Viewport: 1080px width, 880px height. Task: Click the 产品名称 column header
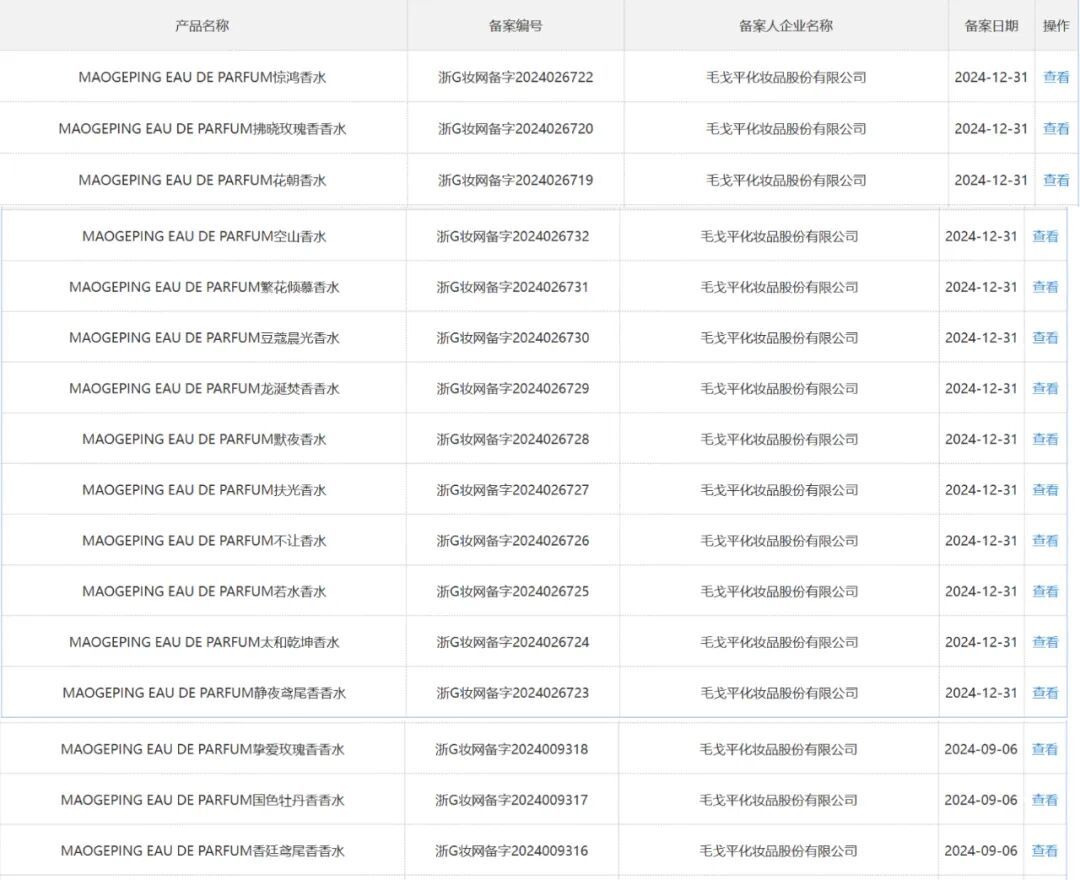202,25
